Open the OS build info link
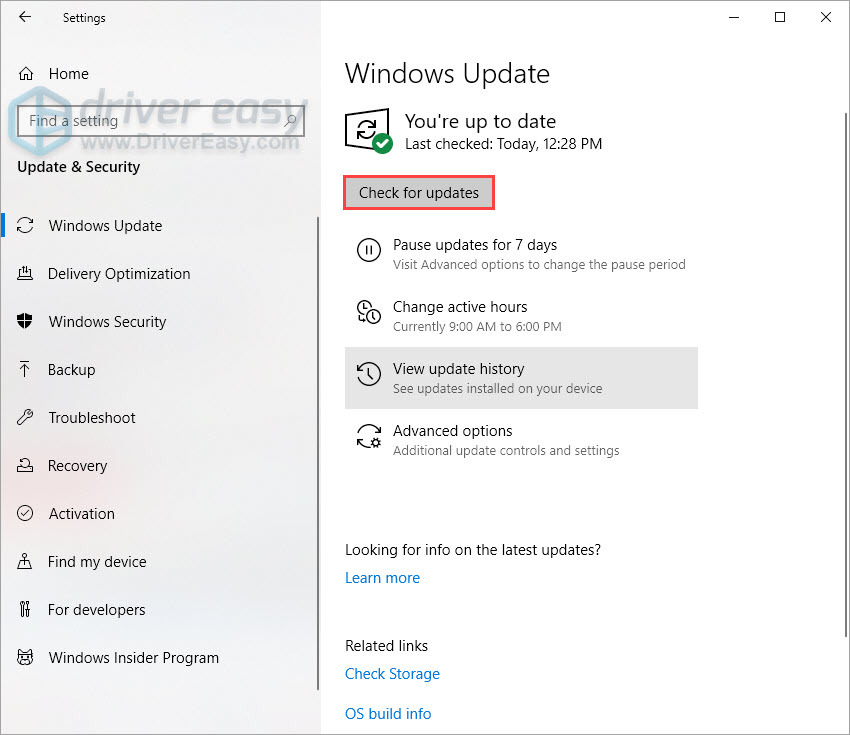 point(388,714)
